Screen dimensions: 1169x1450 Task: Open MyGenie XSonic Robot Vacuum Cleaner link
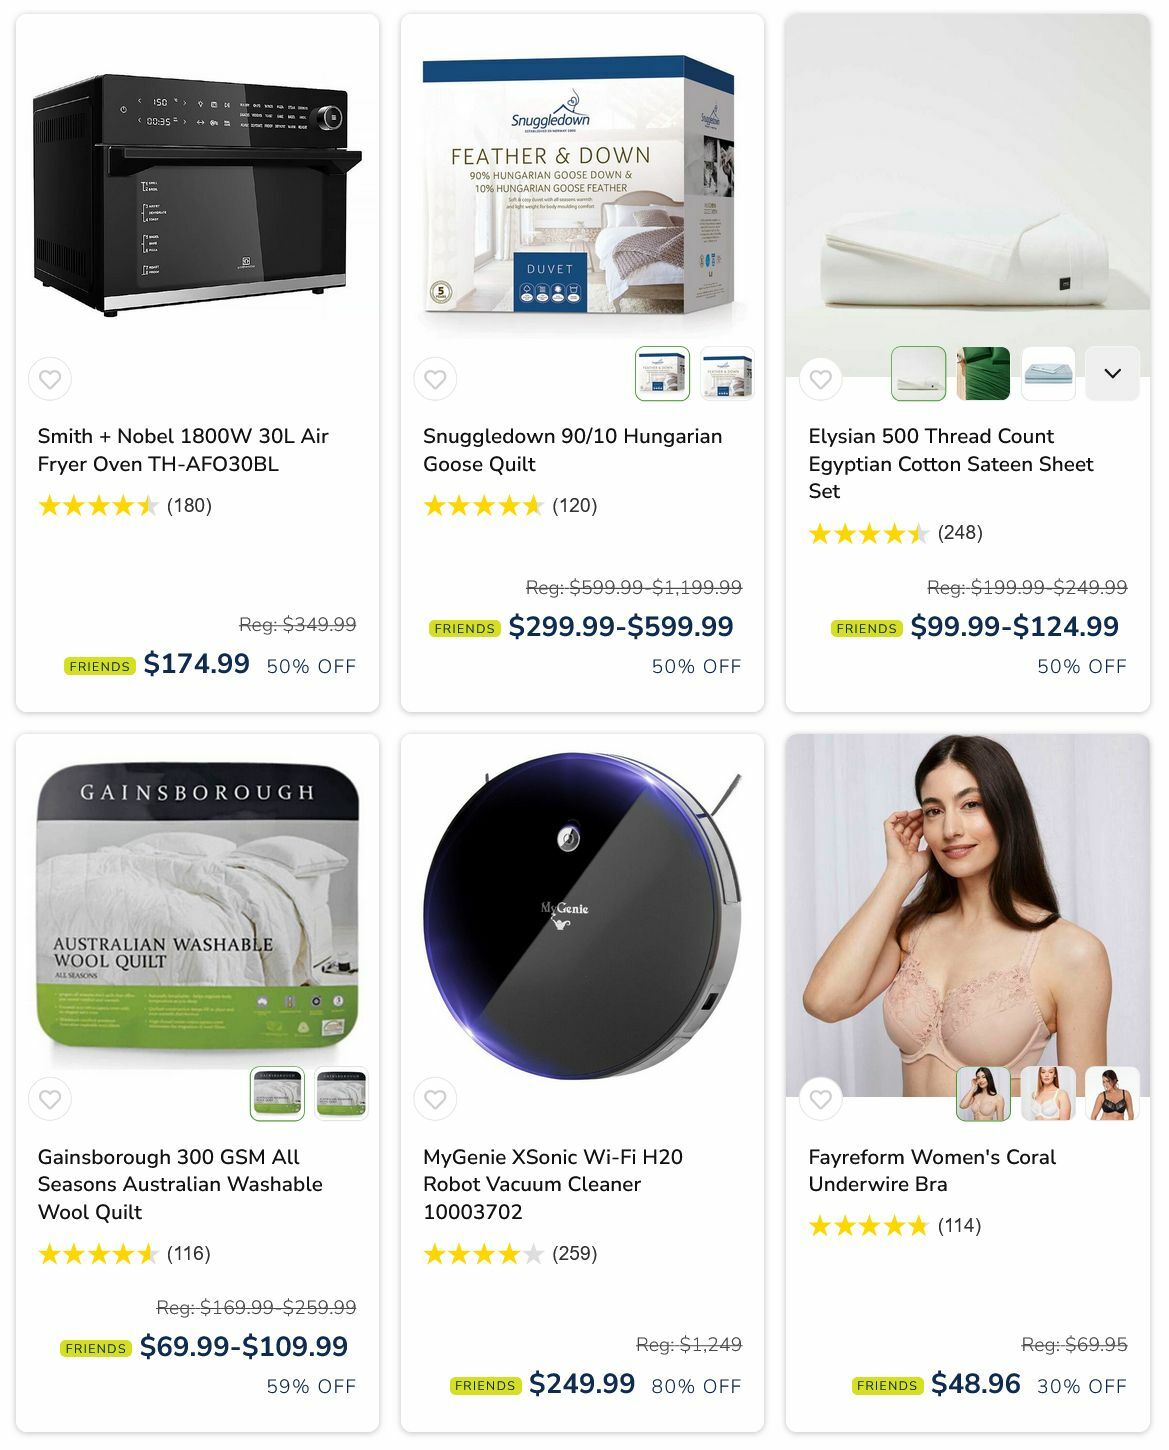553,1184
